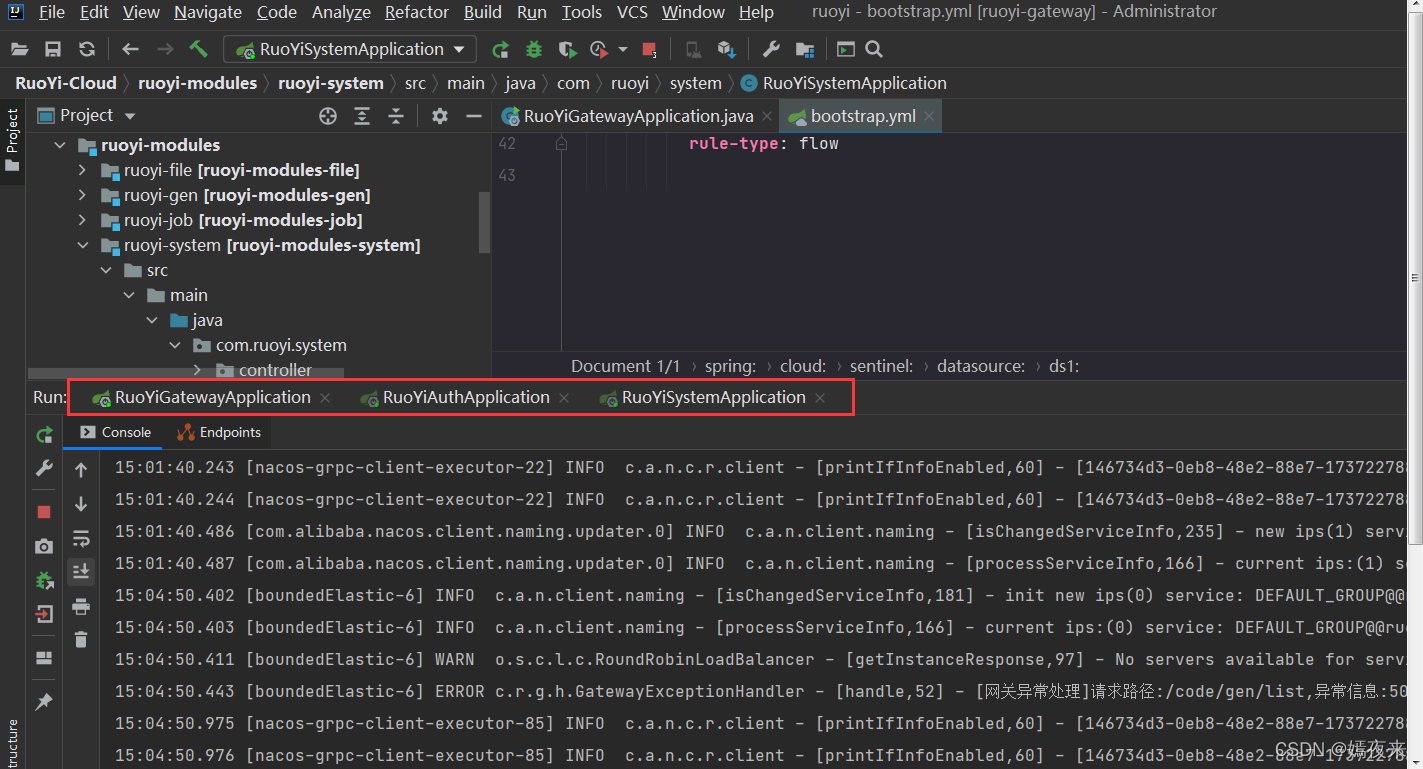Collapse the ruoyi-modules tree node
Viewport: 1423px width, 769px height.
click(x=60, y=145)
